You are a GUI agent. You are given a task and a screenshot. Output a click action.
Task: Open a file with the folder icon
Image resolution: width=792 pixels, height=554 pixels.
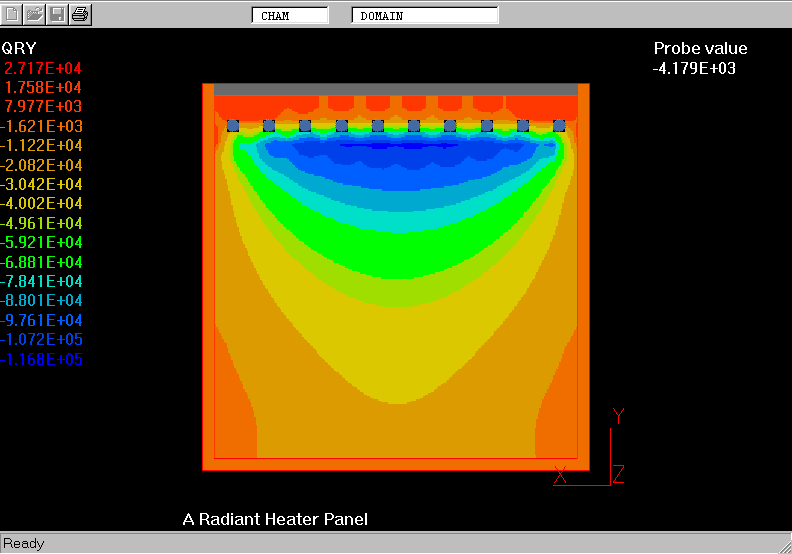click(x=35, y=14)
